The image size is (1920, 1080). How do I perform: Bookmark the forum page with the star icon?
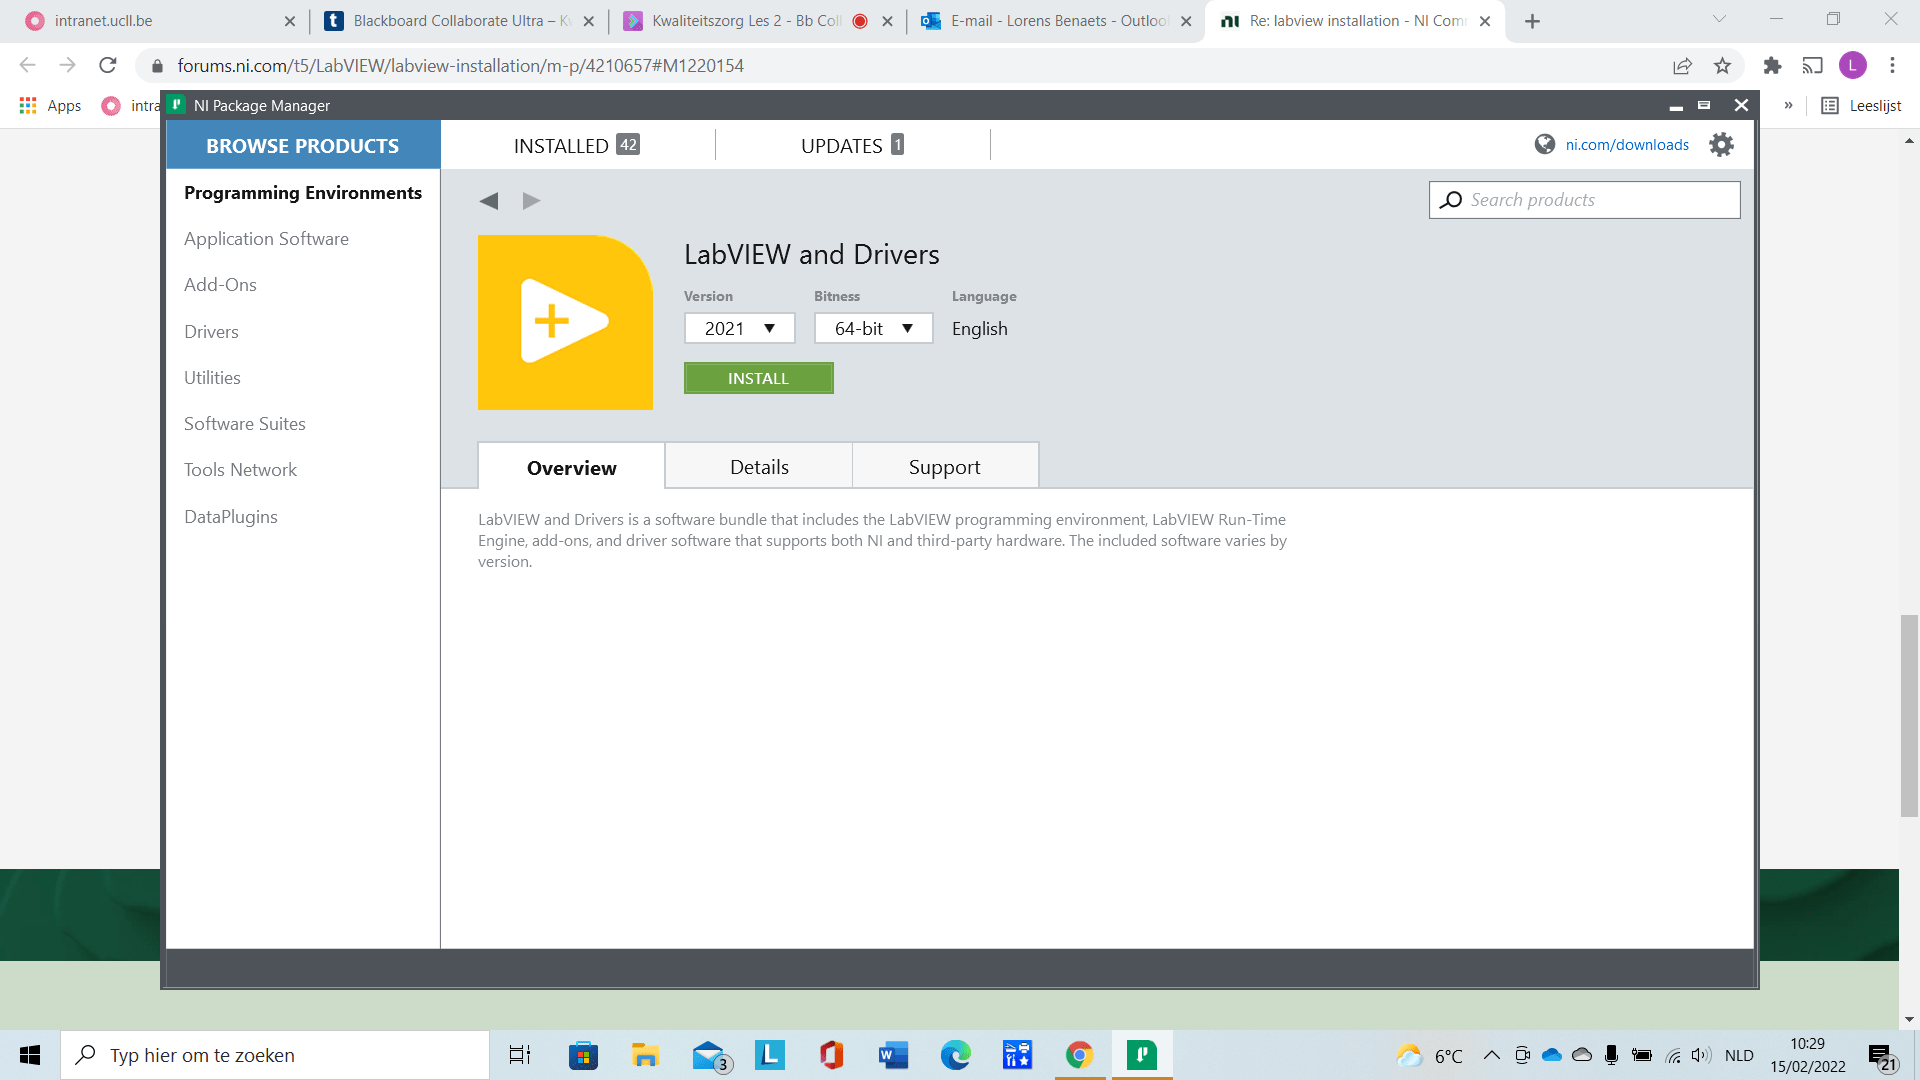(x=1722, y=66)
